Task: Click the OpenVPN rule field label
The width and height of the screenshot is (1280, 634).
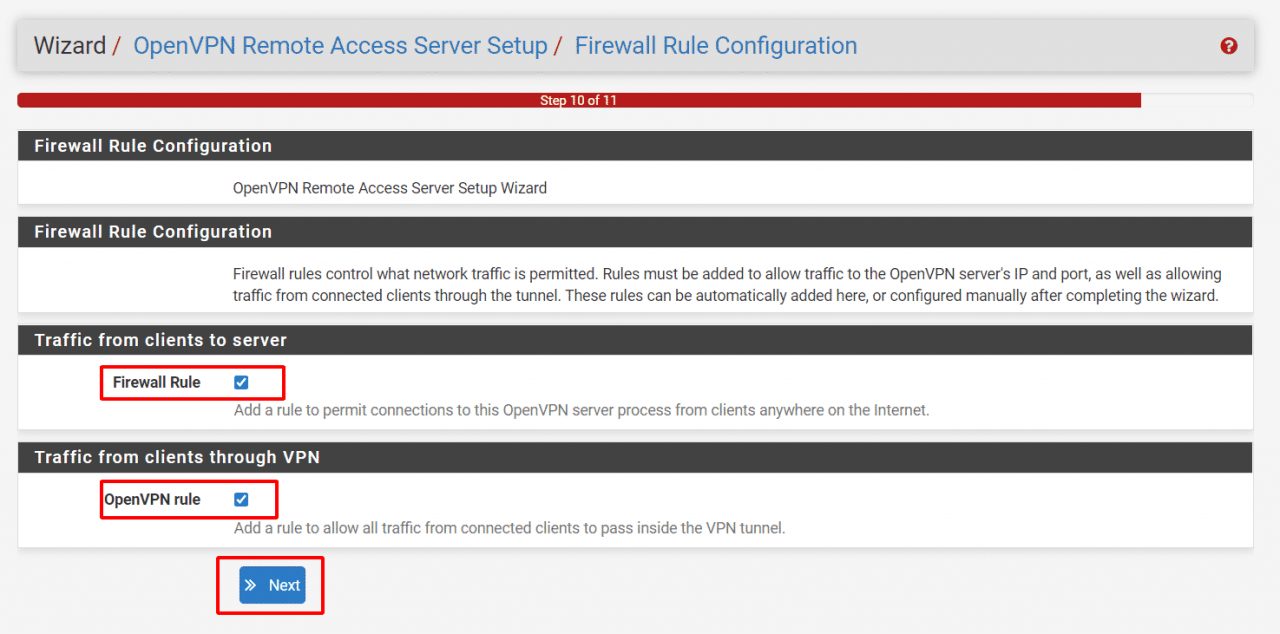Action: pos(152,499)
